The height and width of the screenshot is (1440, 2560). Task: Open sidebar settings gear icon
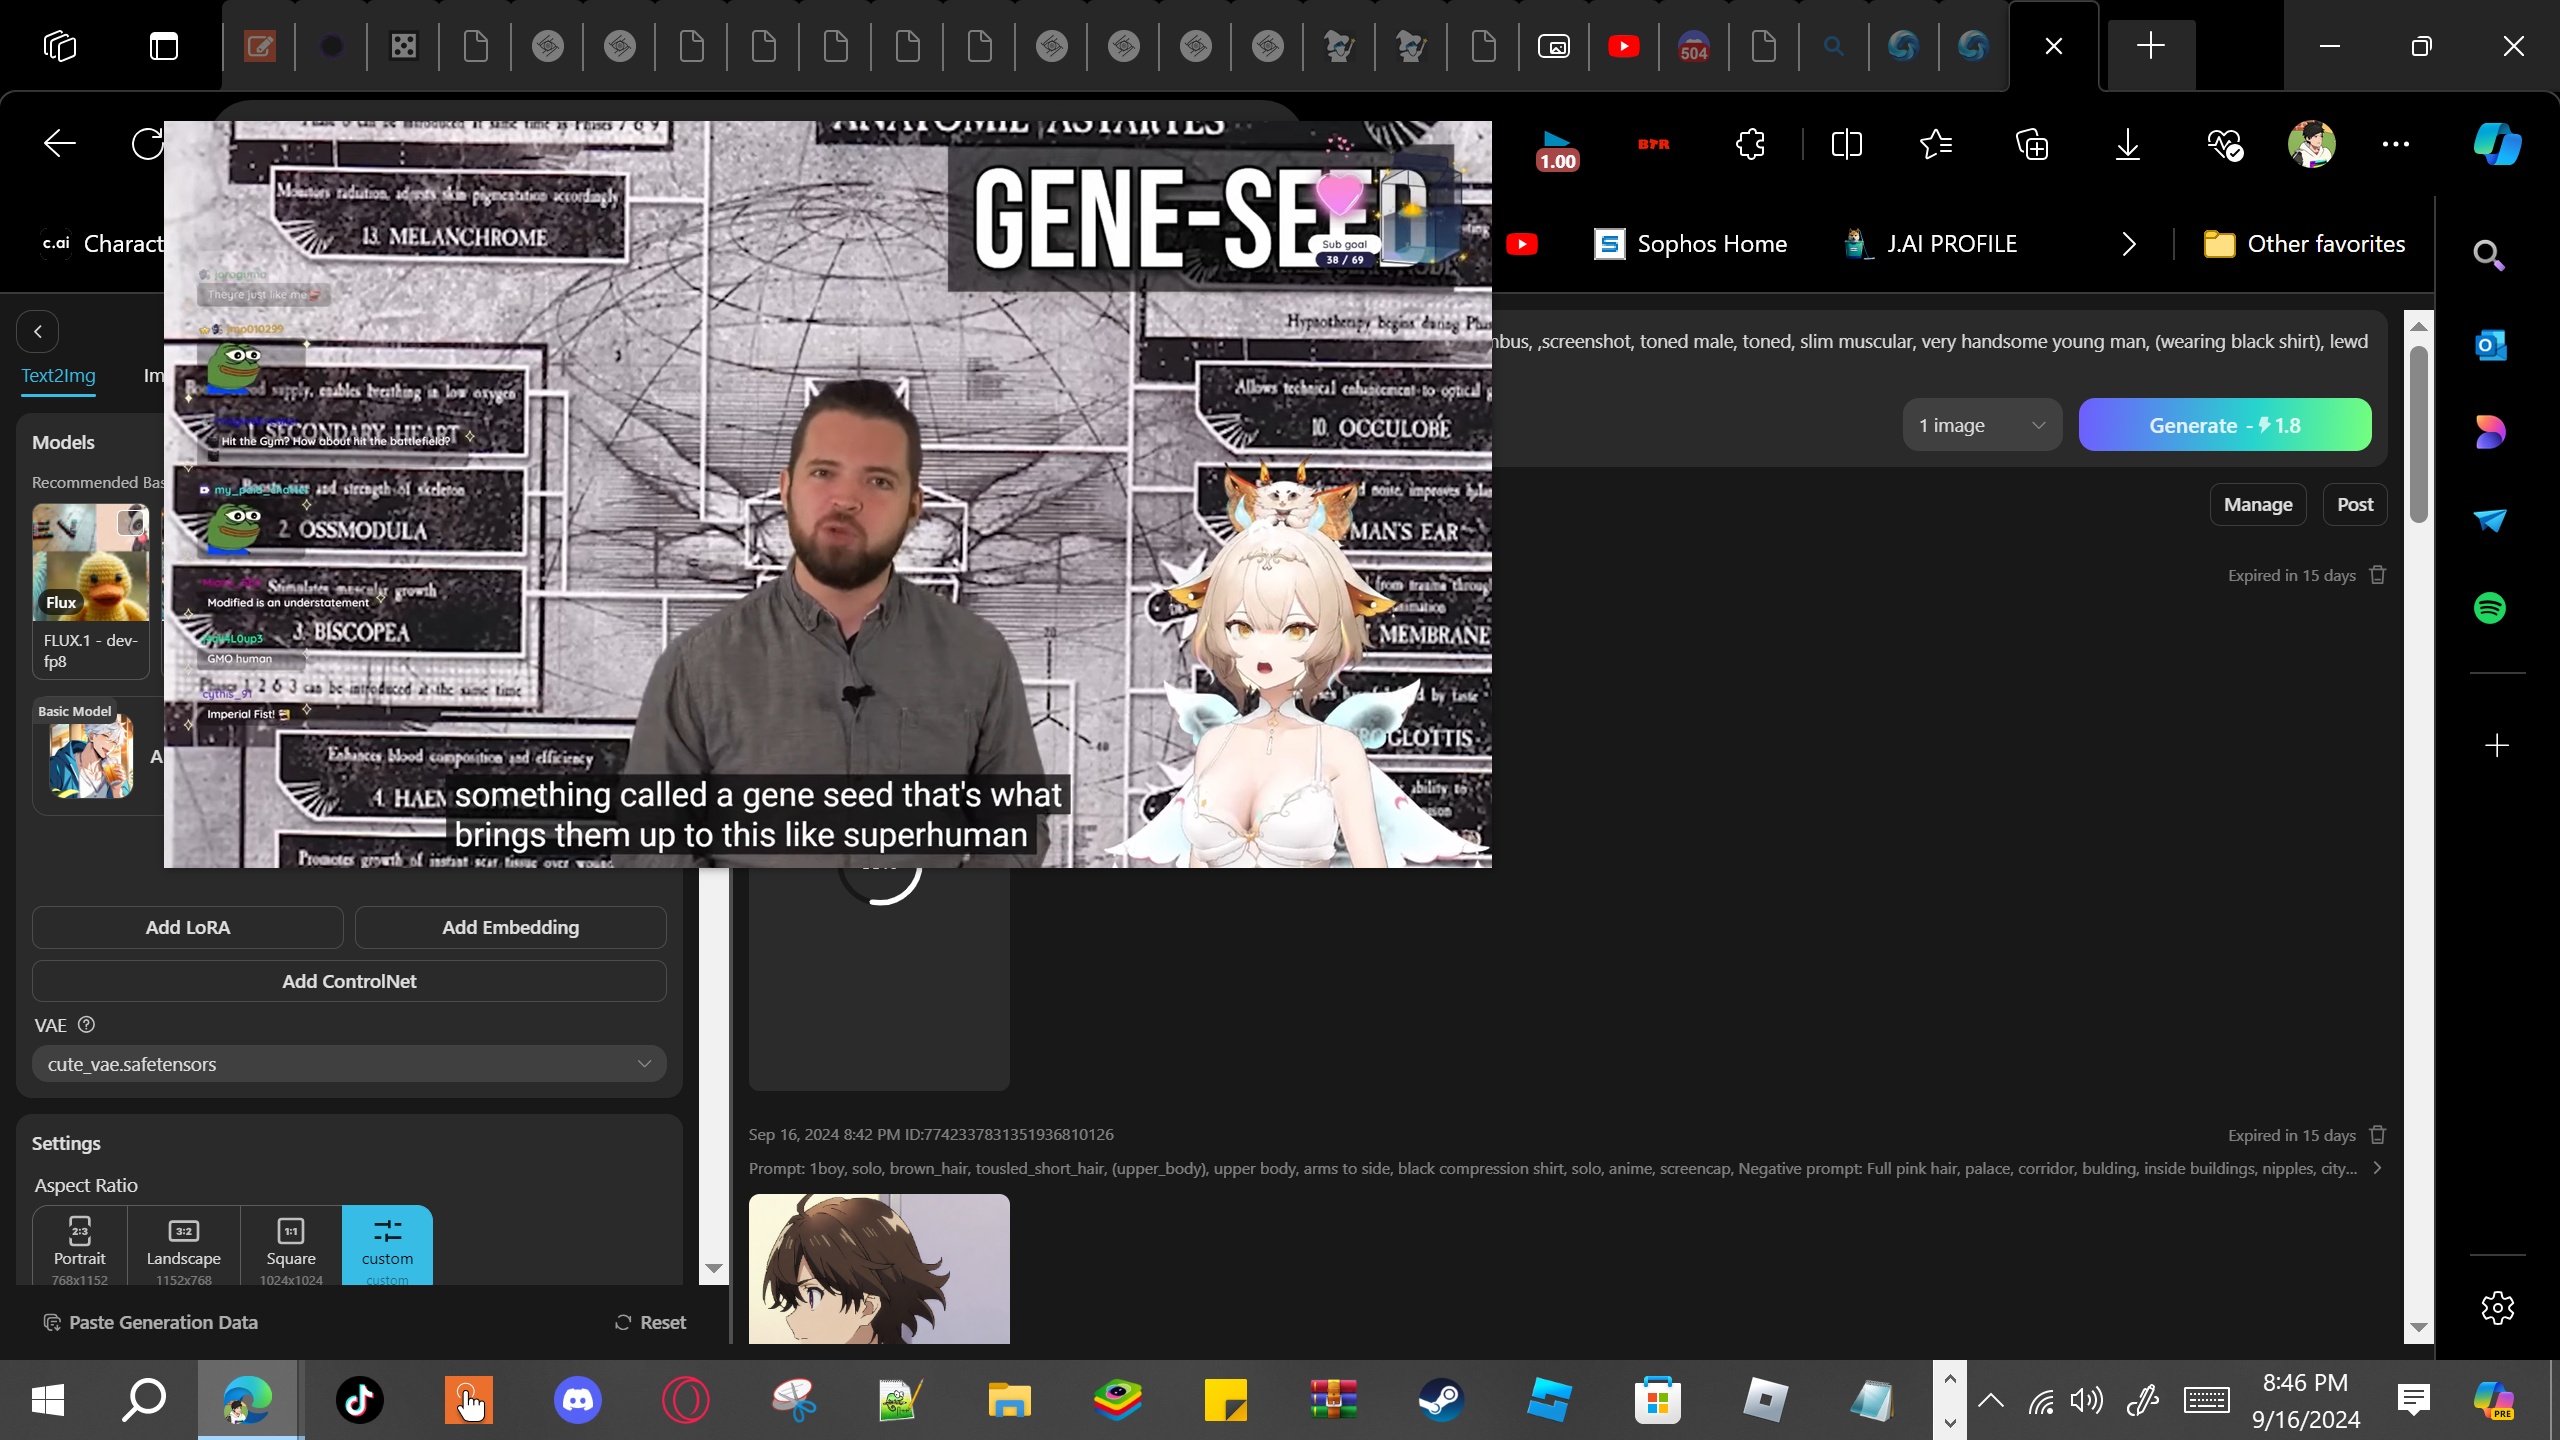tap(2497, 1308)
